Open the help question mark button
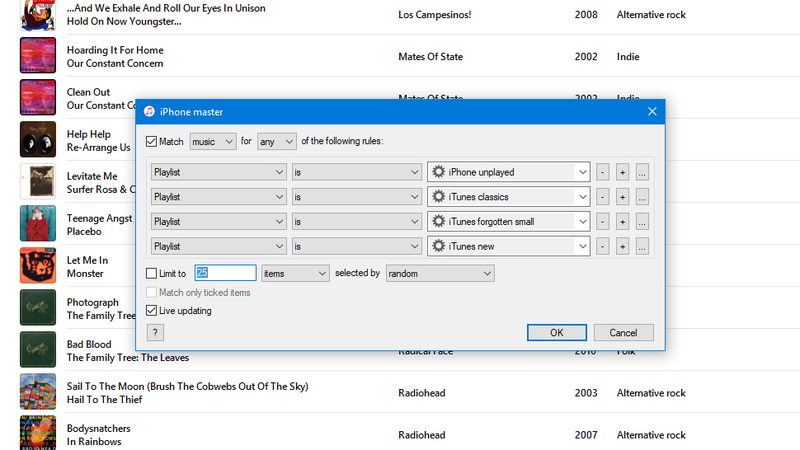The image size is (800, 450). coord(155,333)
